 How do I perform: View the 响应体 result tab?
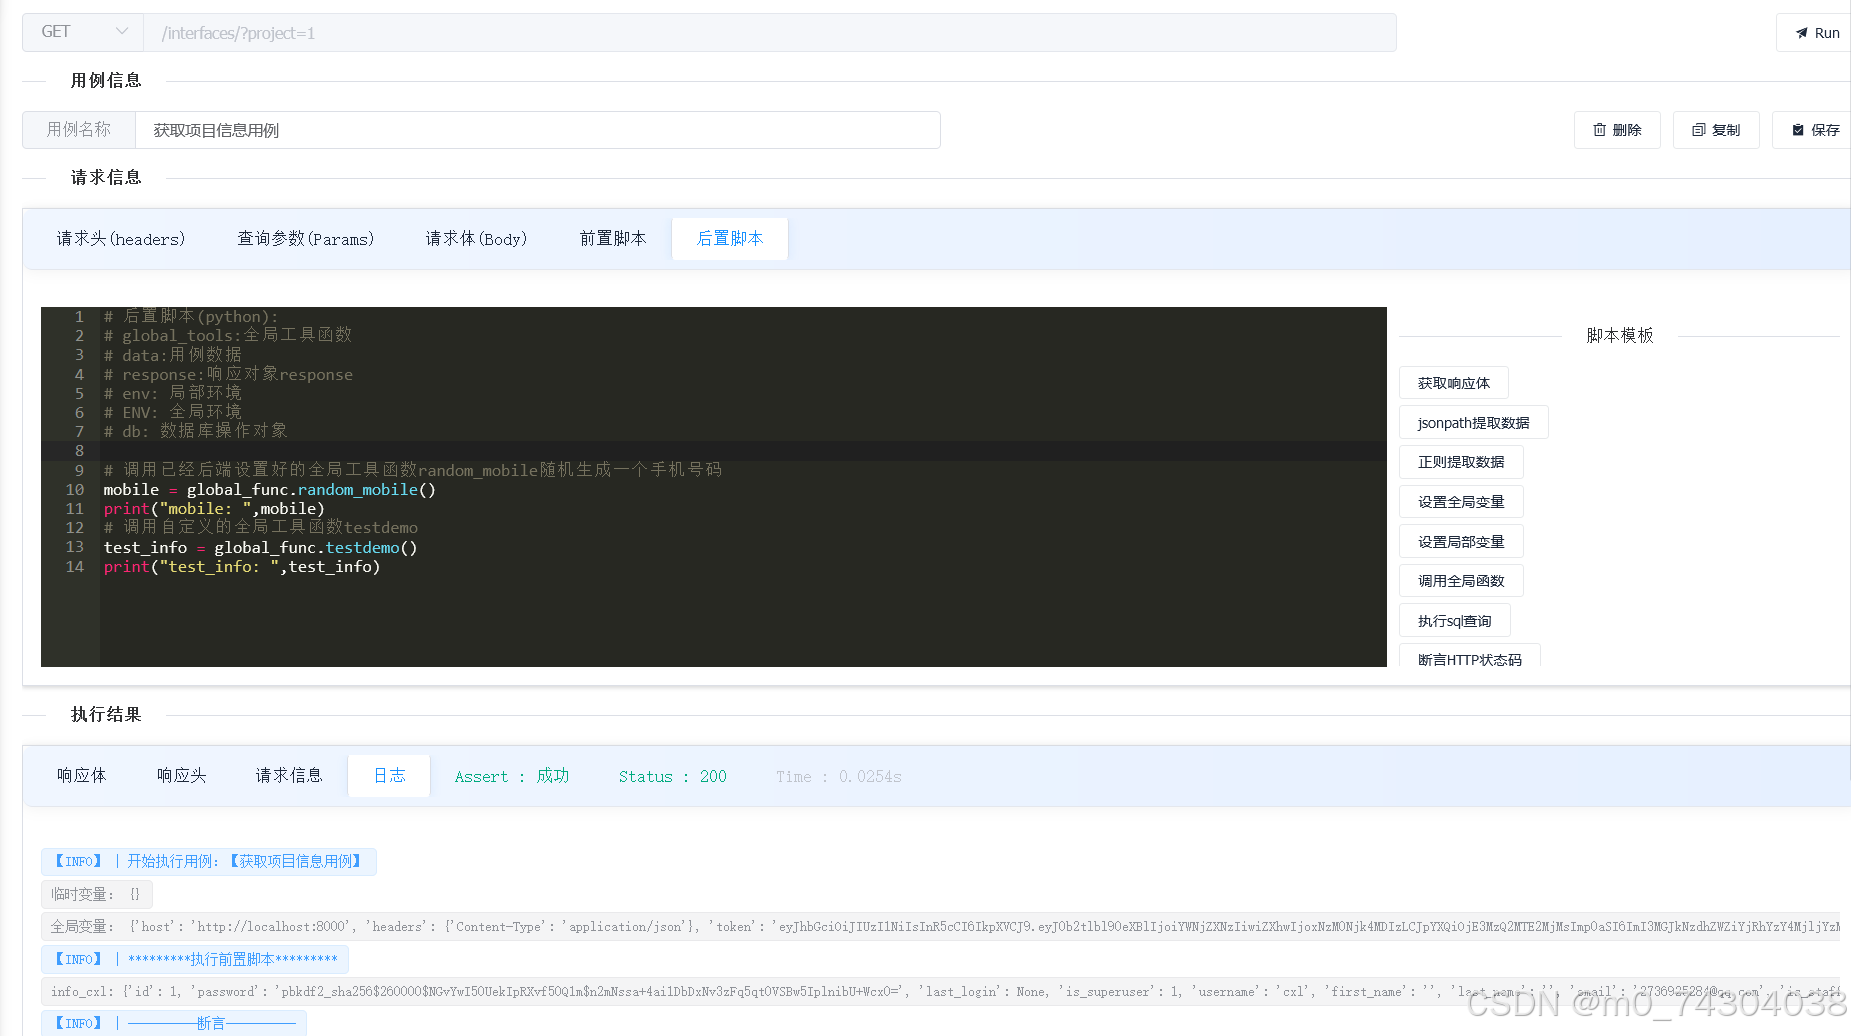point(82,775)
